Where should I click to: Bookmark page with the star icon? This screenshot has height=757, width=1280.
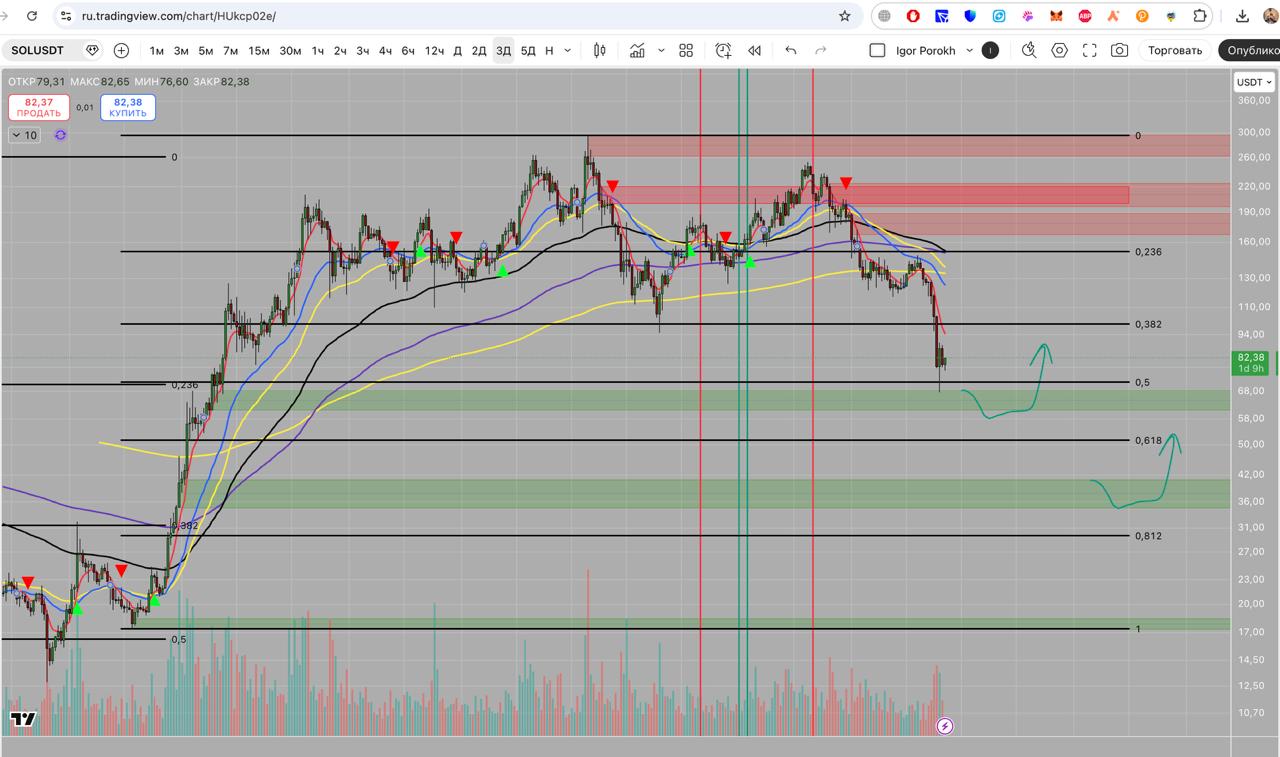click(845, 16)
